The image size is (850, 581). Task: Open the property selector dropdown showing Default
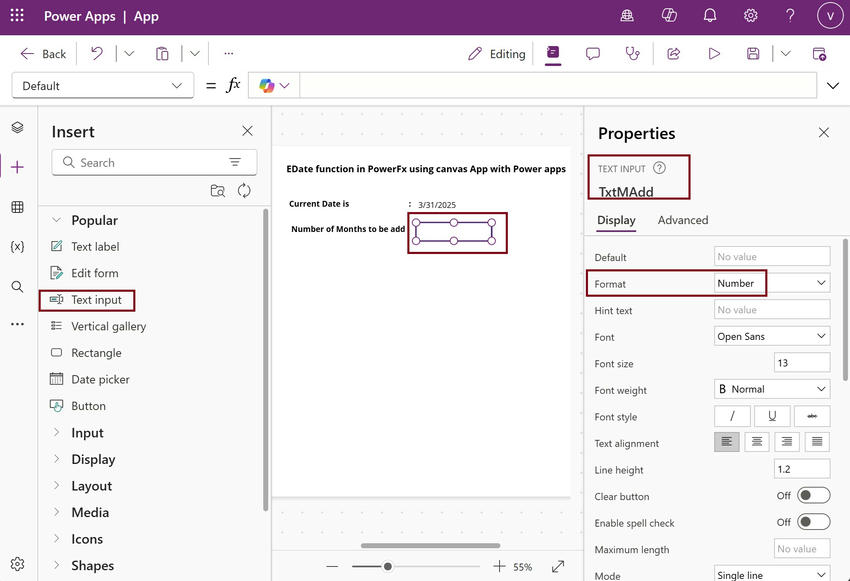[102, 86]
